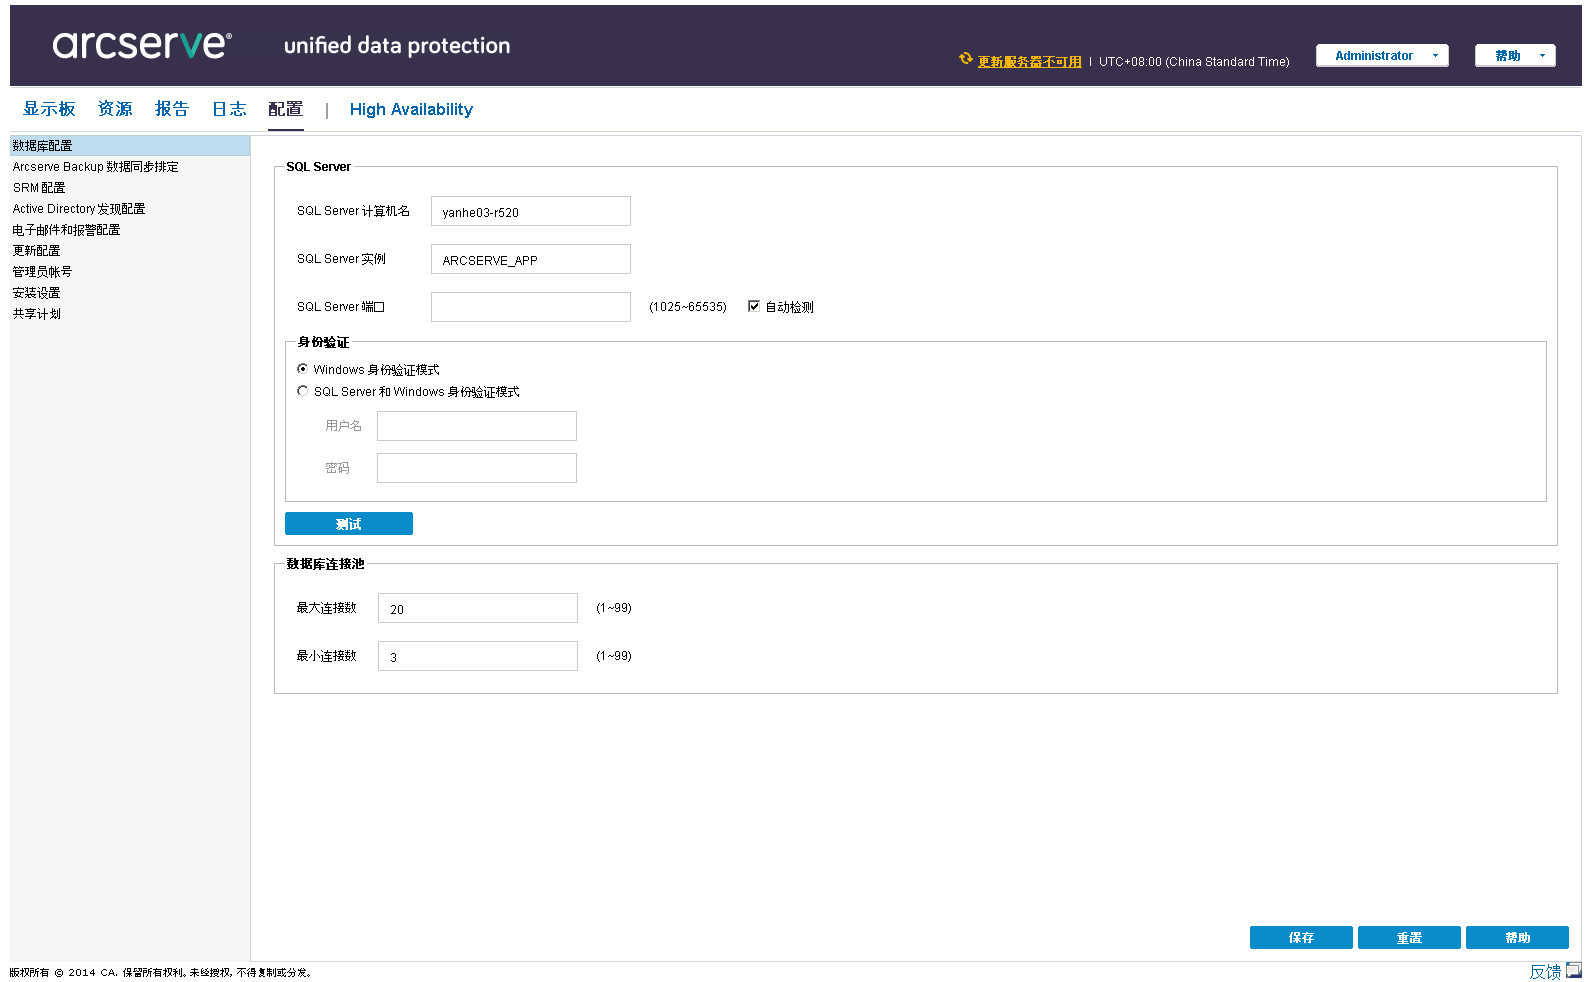The image size is (1592, 982).
Task: Click the arcserve logo
Action: click(141, 45)
